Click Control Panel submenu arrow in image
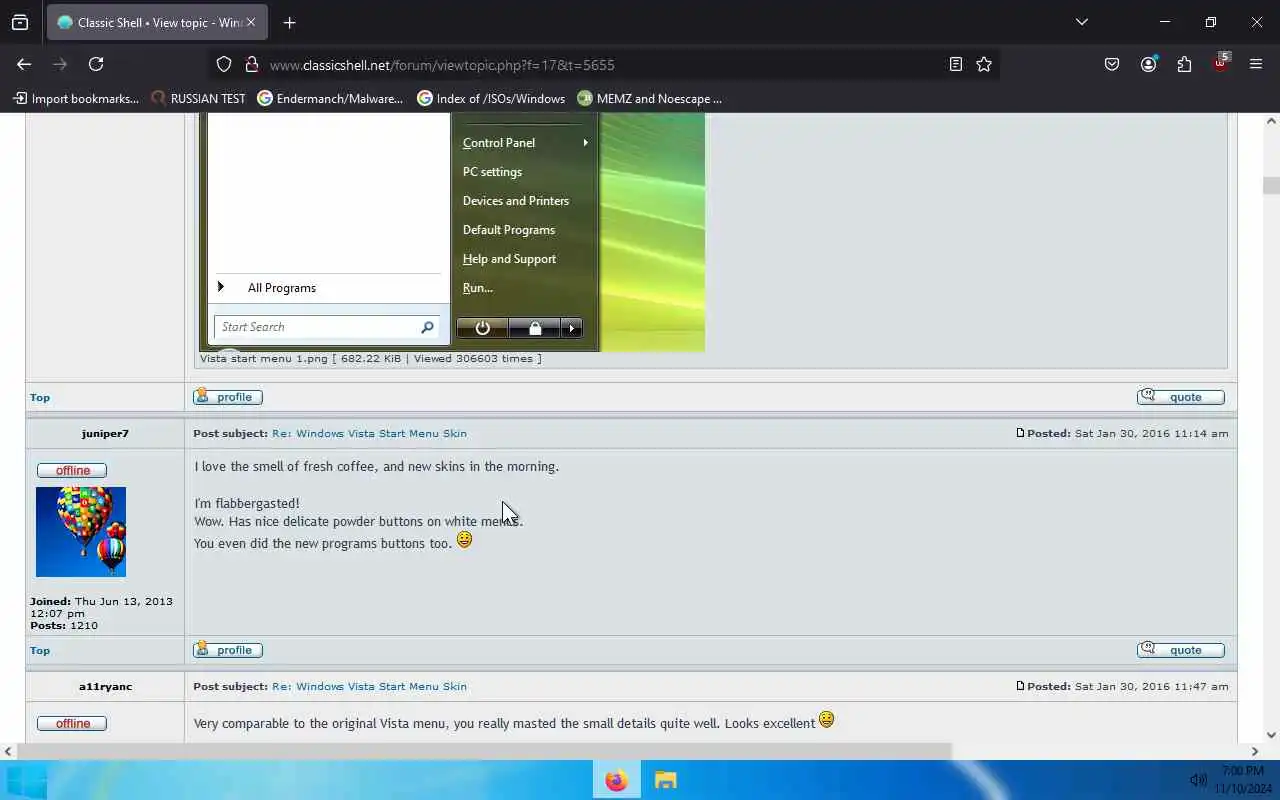The width and height of the screenshot is (1280, 800). tap(585, 143)
